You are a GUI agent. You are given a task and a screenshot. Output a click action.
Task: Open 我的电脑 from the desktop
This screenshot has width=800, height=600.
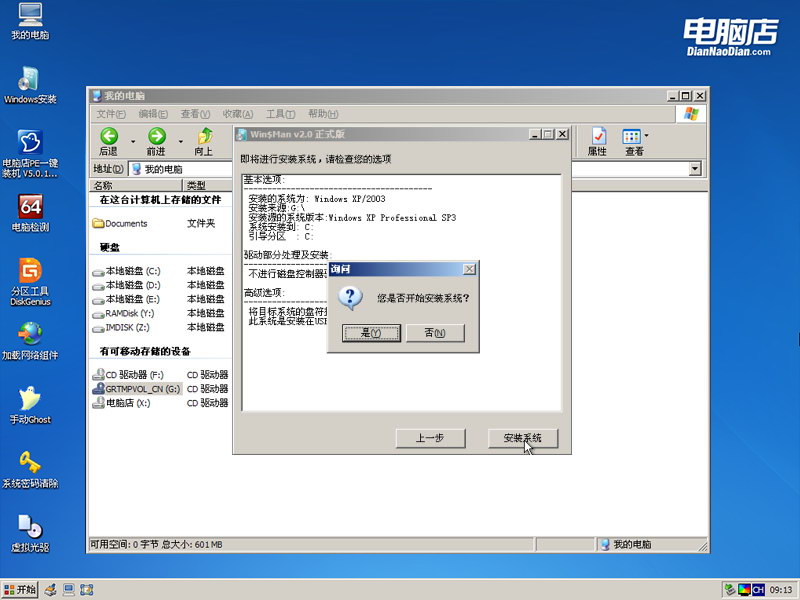(30, 20)
